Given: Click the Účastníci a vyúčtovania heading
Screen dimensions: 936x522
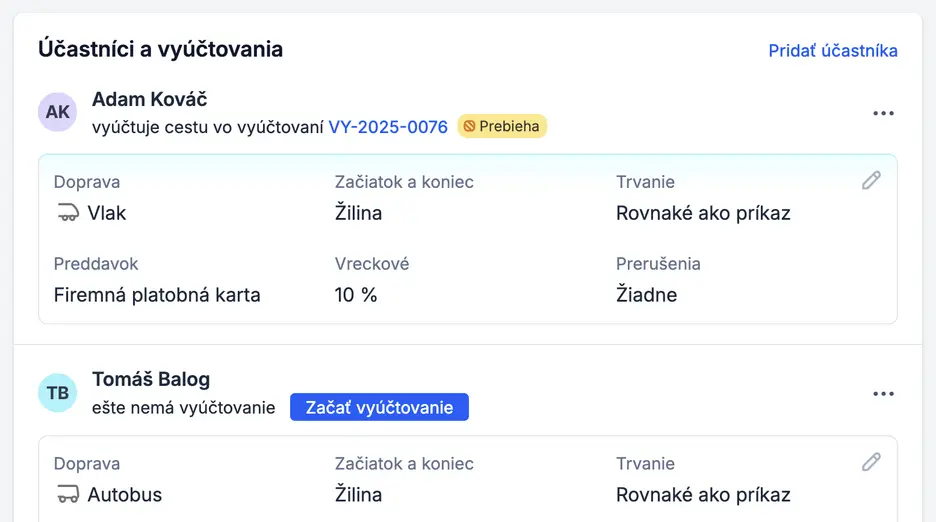Looking at the screenshot, I should 160,49.
